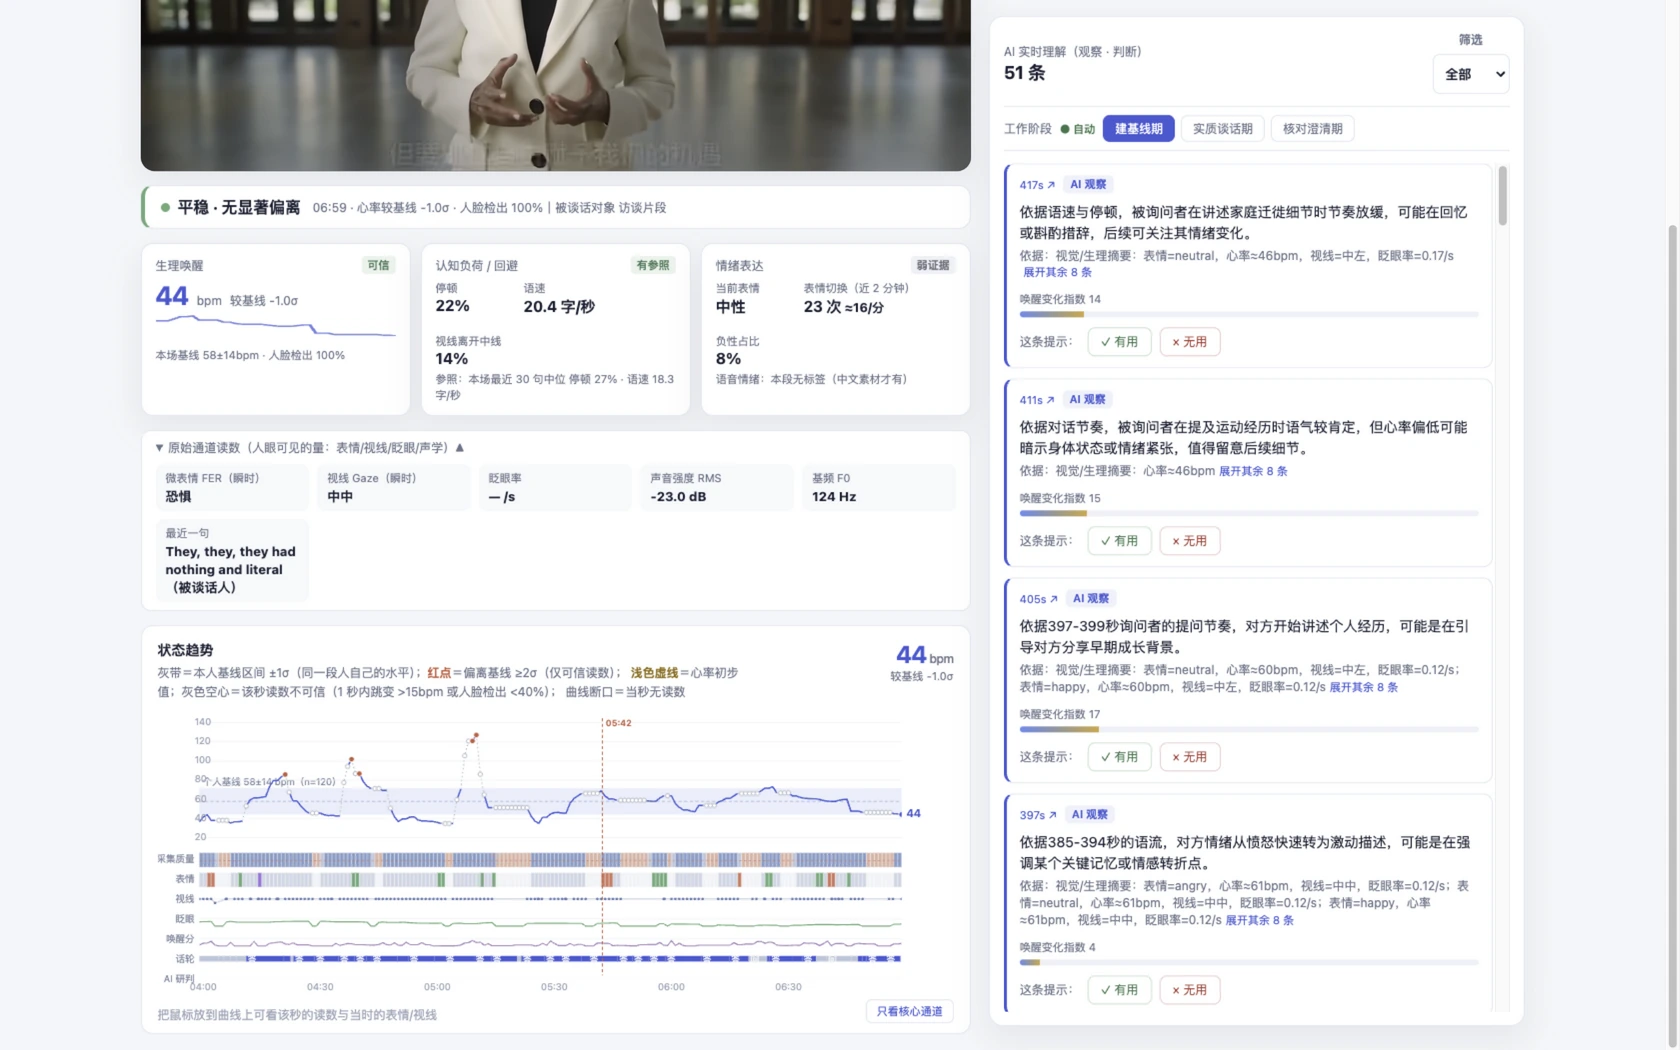Collapse the 原始通道读数 section triangle
The width and height of the screenshot is (1680, 1050).
[159, 448]
